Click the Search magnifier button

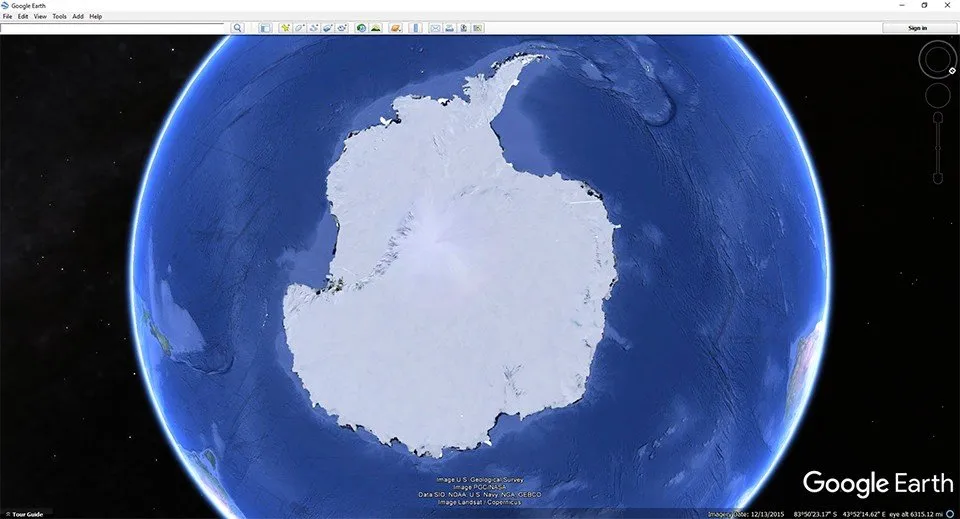coord(238,28)
